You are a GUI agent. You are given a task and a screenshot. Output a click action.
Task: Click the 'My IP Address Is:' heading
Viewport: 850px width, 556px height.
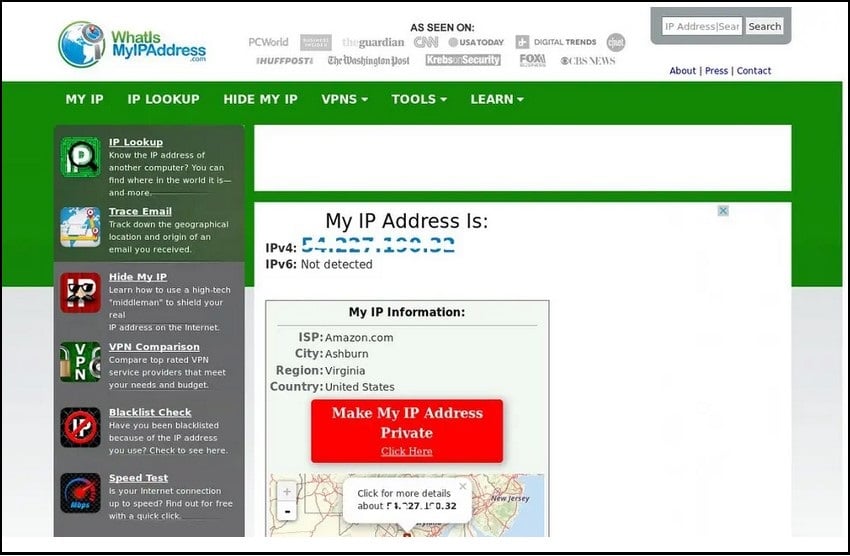(407, 221)
